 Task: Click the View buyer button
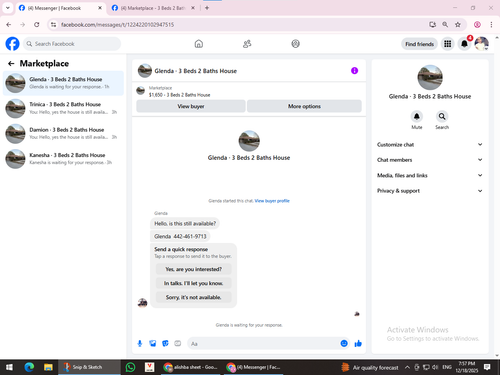coord(191,106)
